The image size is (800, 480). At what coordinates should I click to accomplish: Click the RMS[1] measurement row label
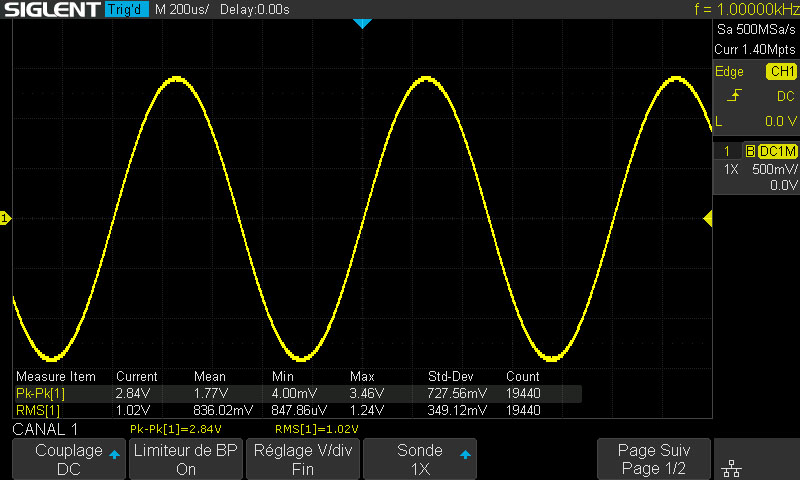click(x=38, y=410)
